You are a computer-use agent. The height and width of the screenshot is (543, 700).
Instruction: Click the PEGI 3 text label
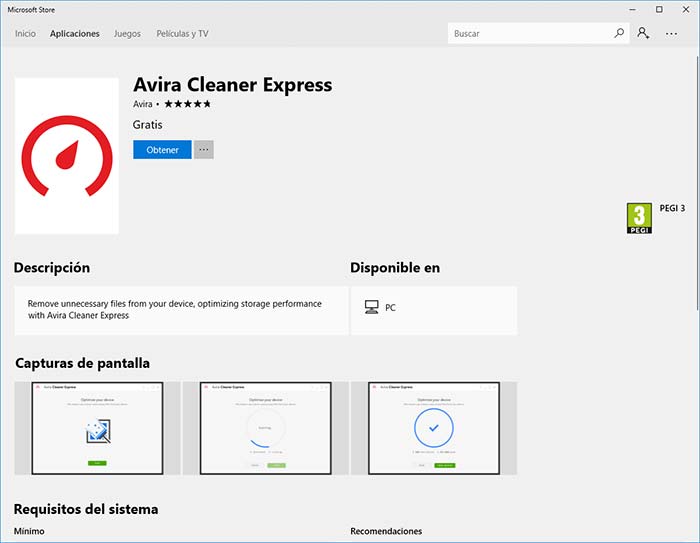[672, 208]
